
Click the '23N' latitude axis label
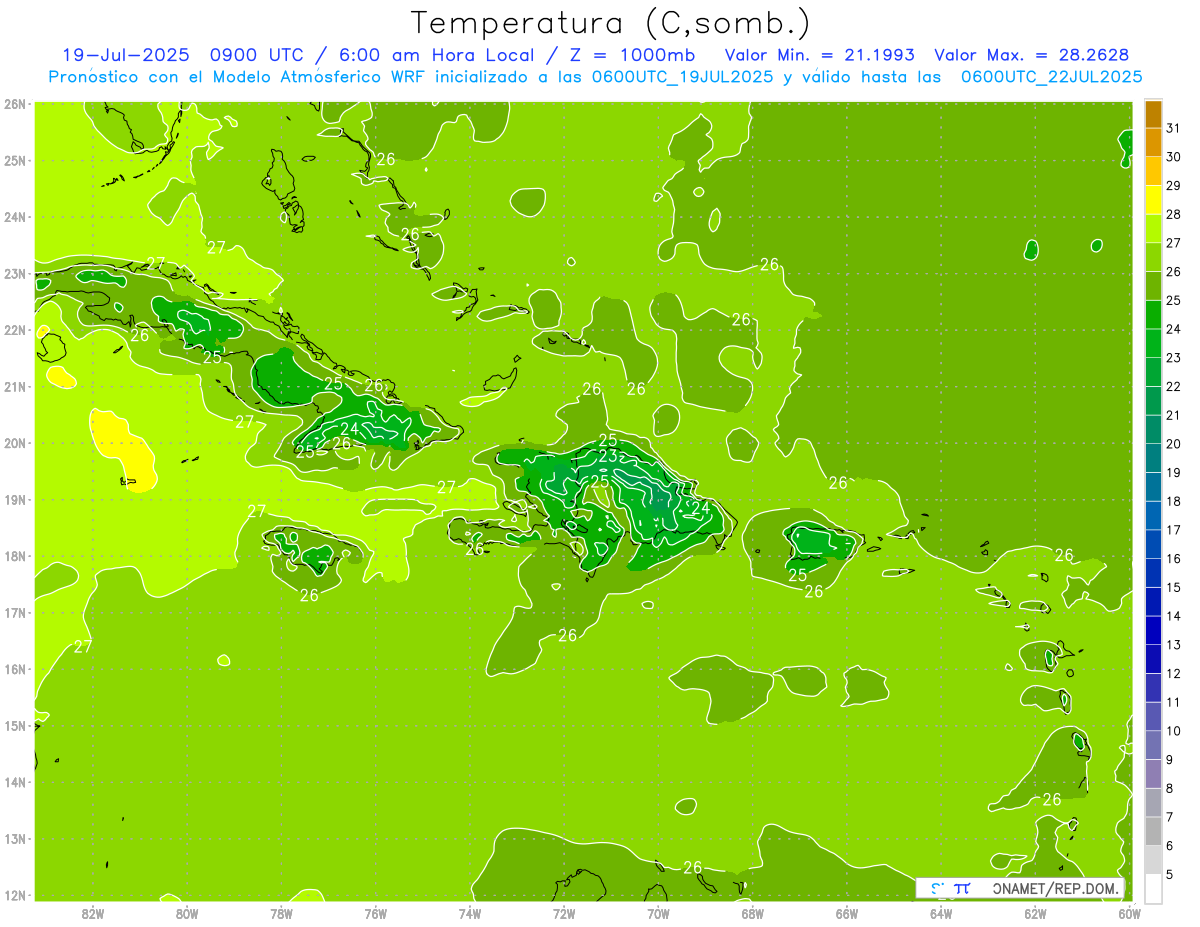pos(14,273)
